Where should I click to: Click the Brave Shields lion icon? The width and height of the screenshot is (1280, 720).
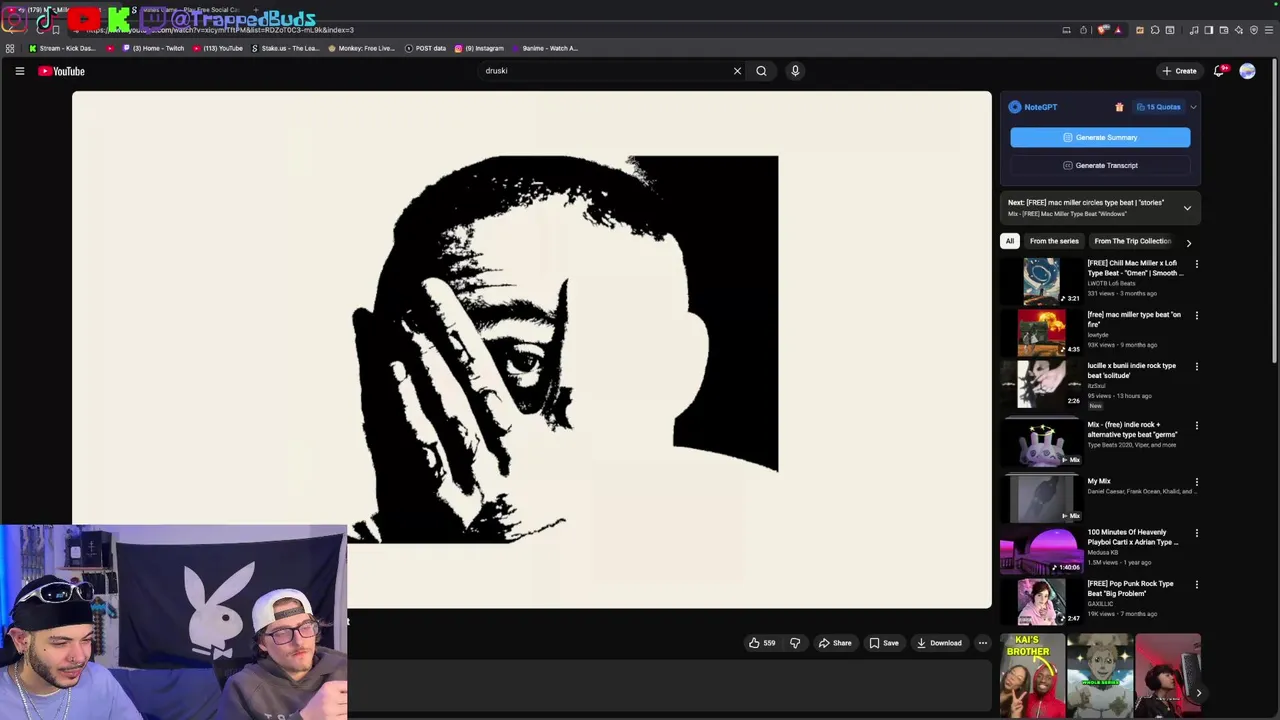(x=1102, y=30)
